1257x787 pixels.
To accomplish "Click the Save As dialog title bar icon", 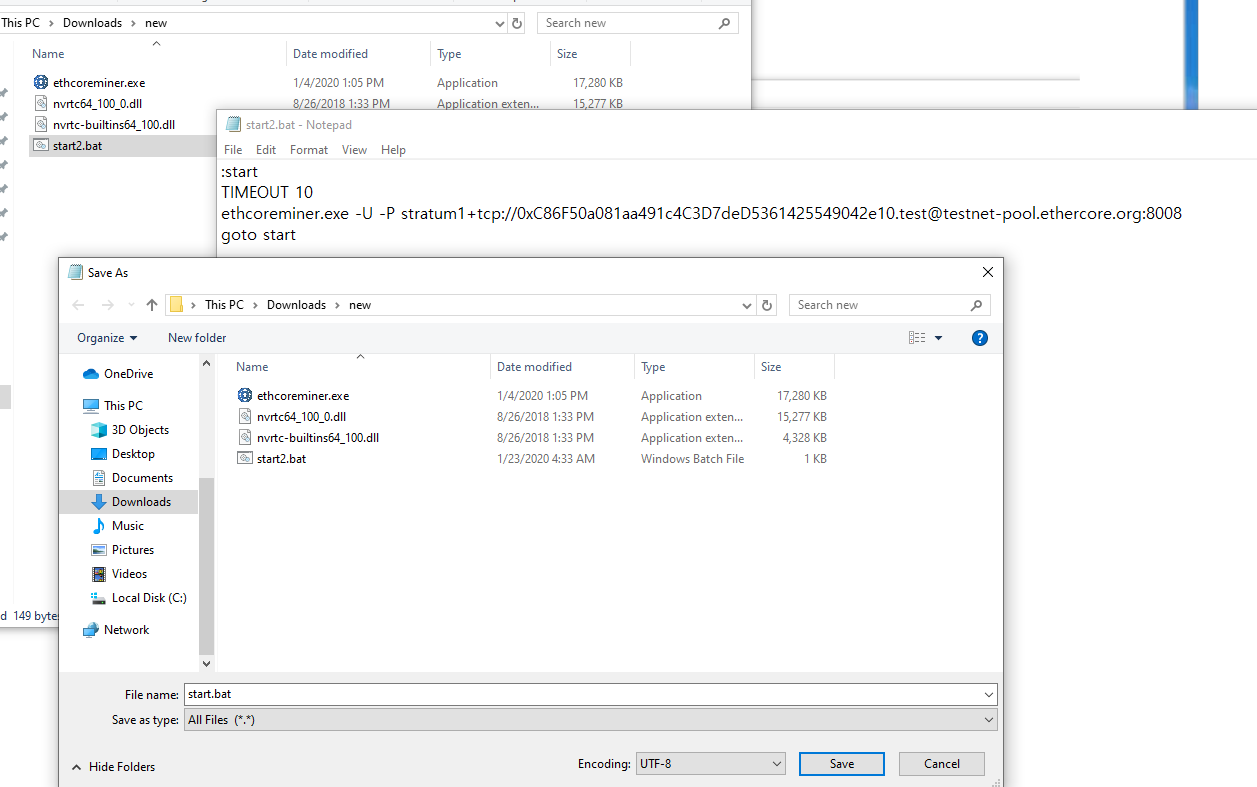I will (x=75, y=272).
